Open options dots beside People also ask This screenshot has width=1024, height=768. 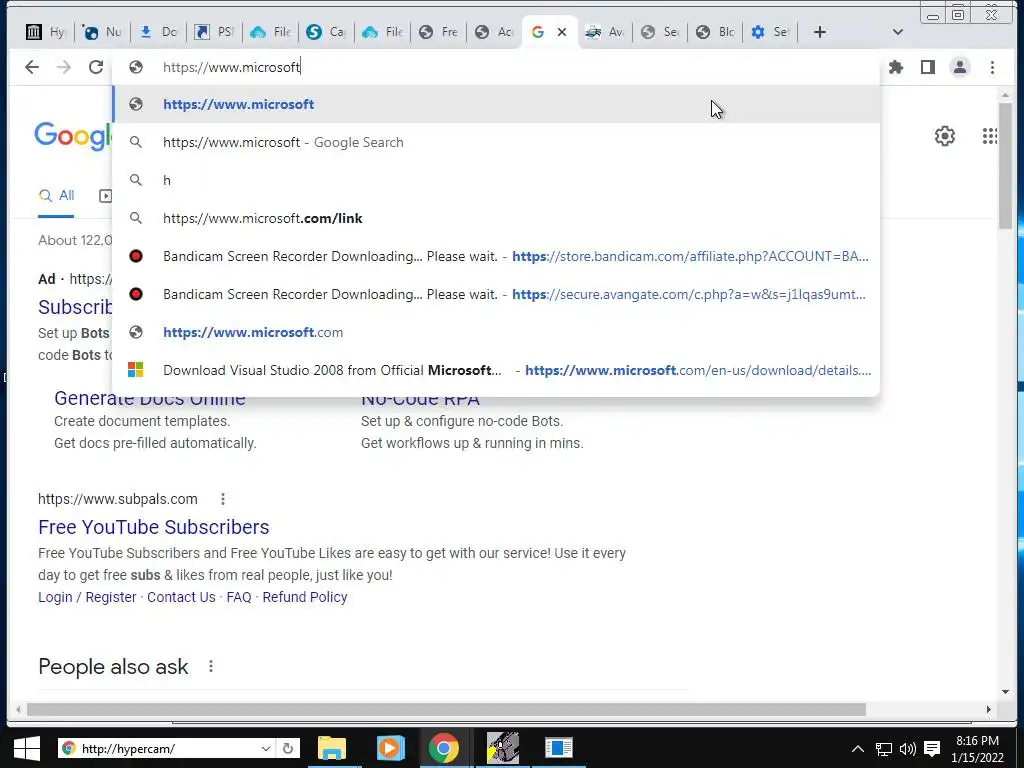210,666
